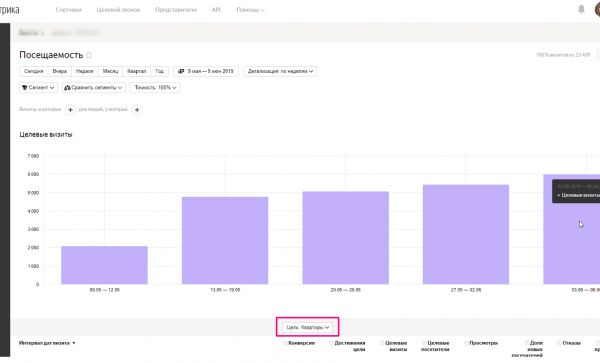Screen dimensions: 600x363
Task: Sort by Интервал дат визита column
Action: (47, 343)
